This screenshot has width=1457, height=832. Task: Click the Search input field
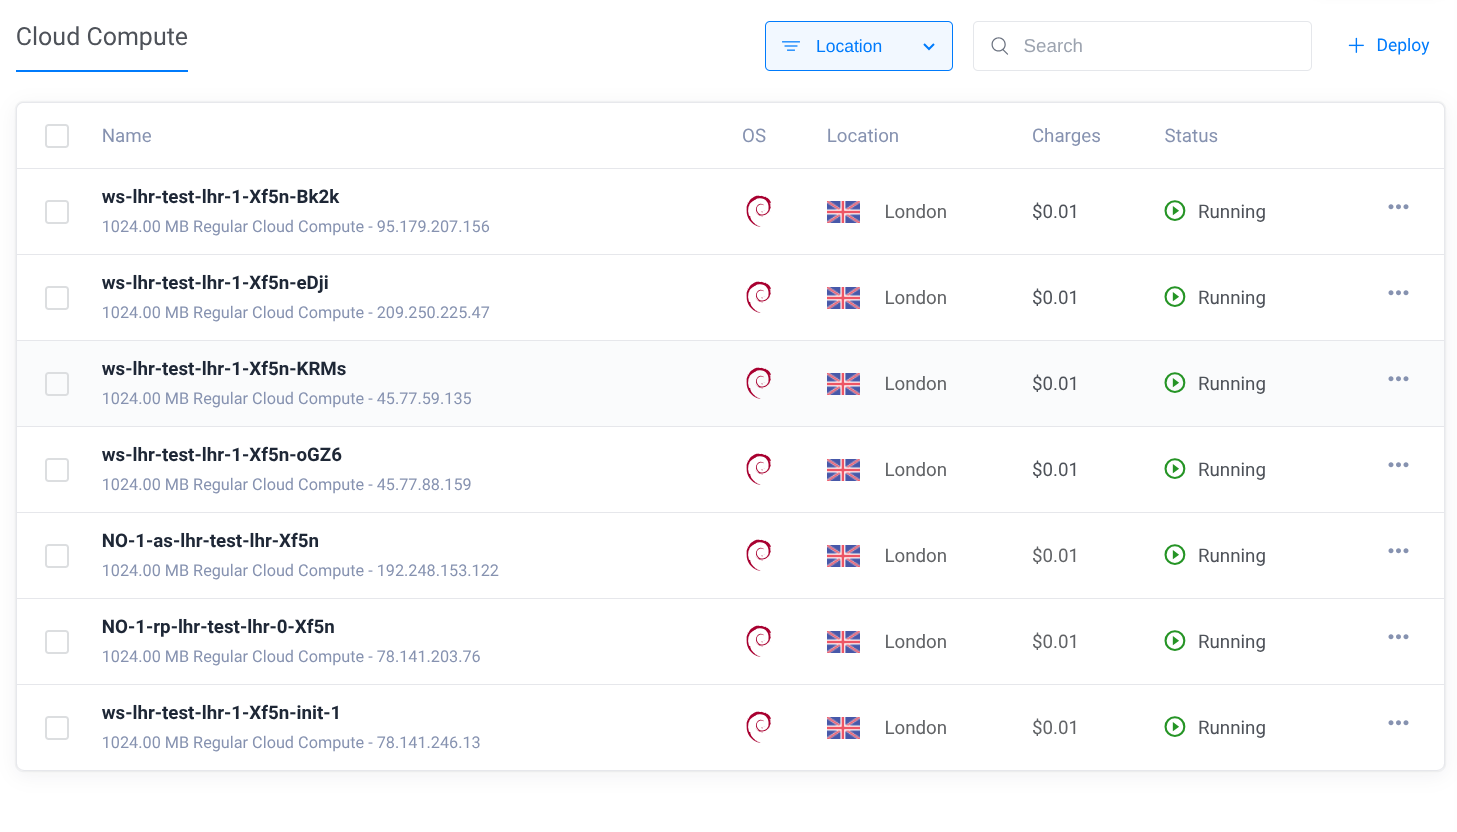click(x=1160, y=46)
